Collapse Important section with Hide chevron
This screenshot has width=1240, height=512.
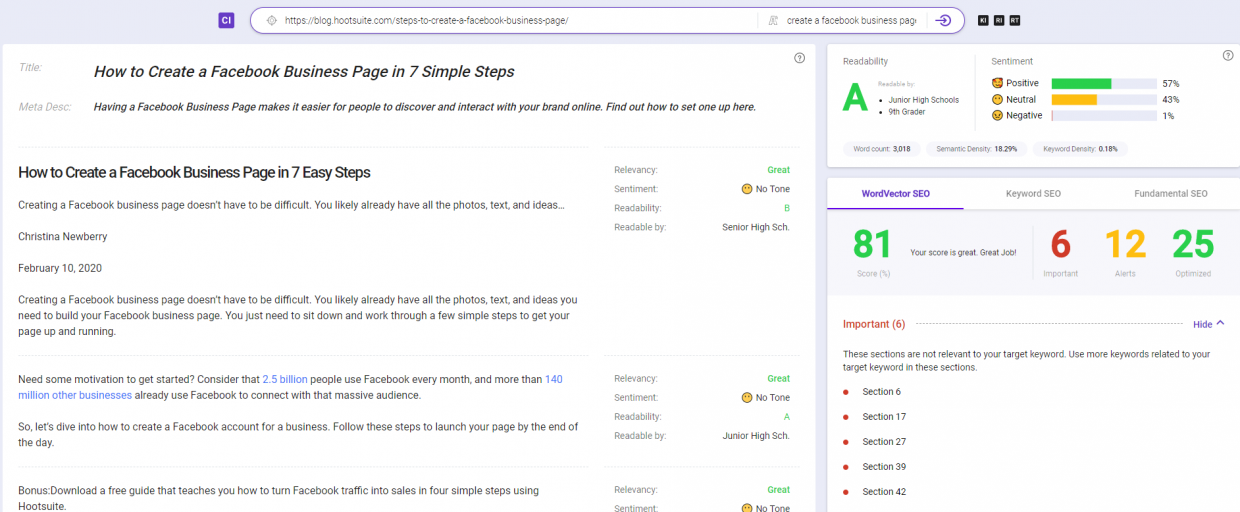1208,324
